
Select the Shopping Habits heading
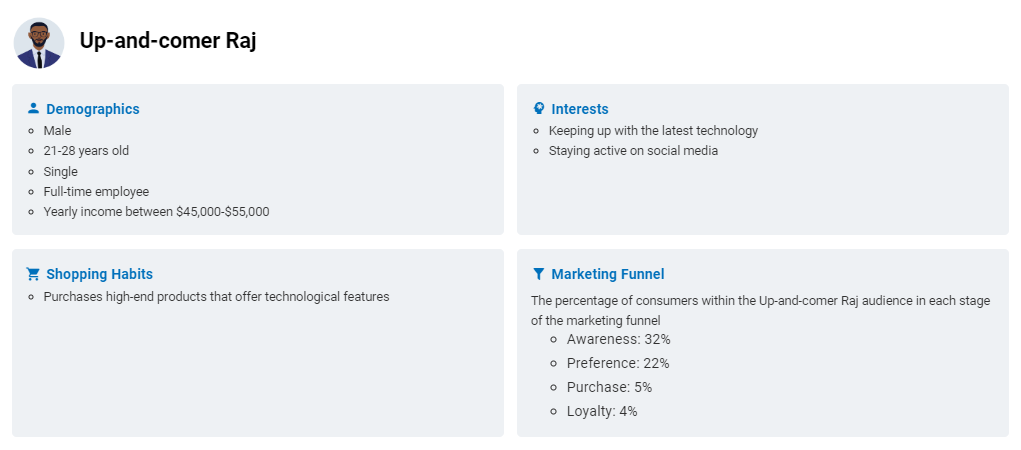point(100,274)
